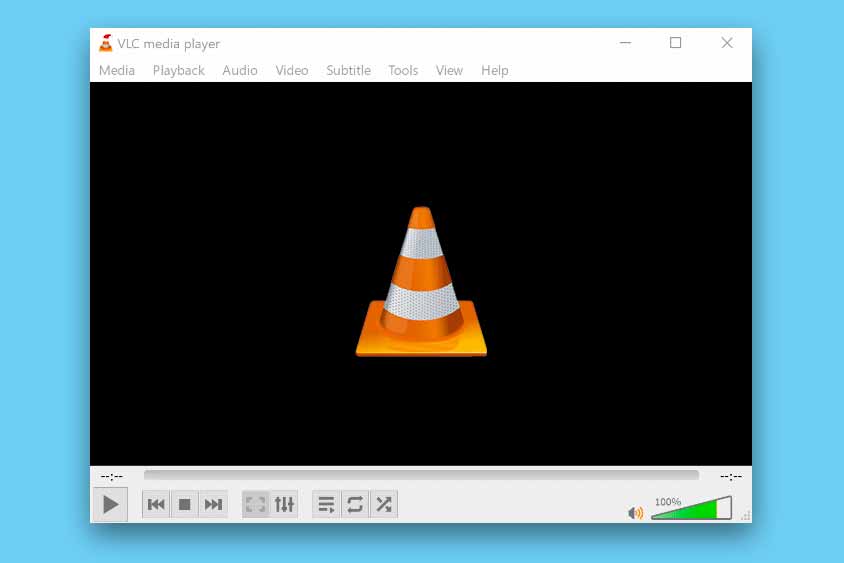Toggle loop repeat mode
844x563 pixels.
[355, 504]
